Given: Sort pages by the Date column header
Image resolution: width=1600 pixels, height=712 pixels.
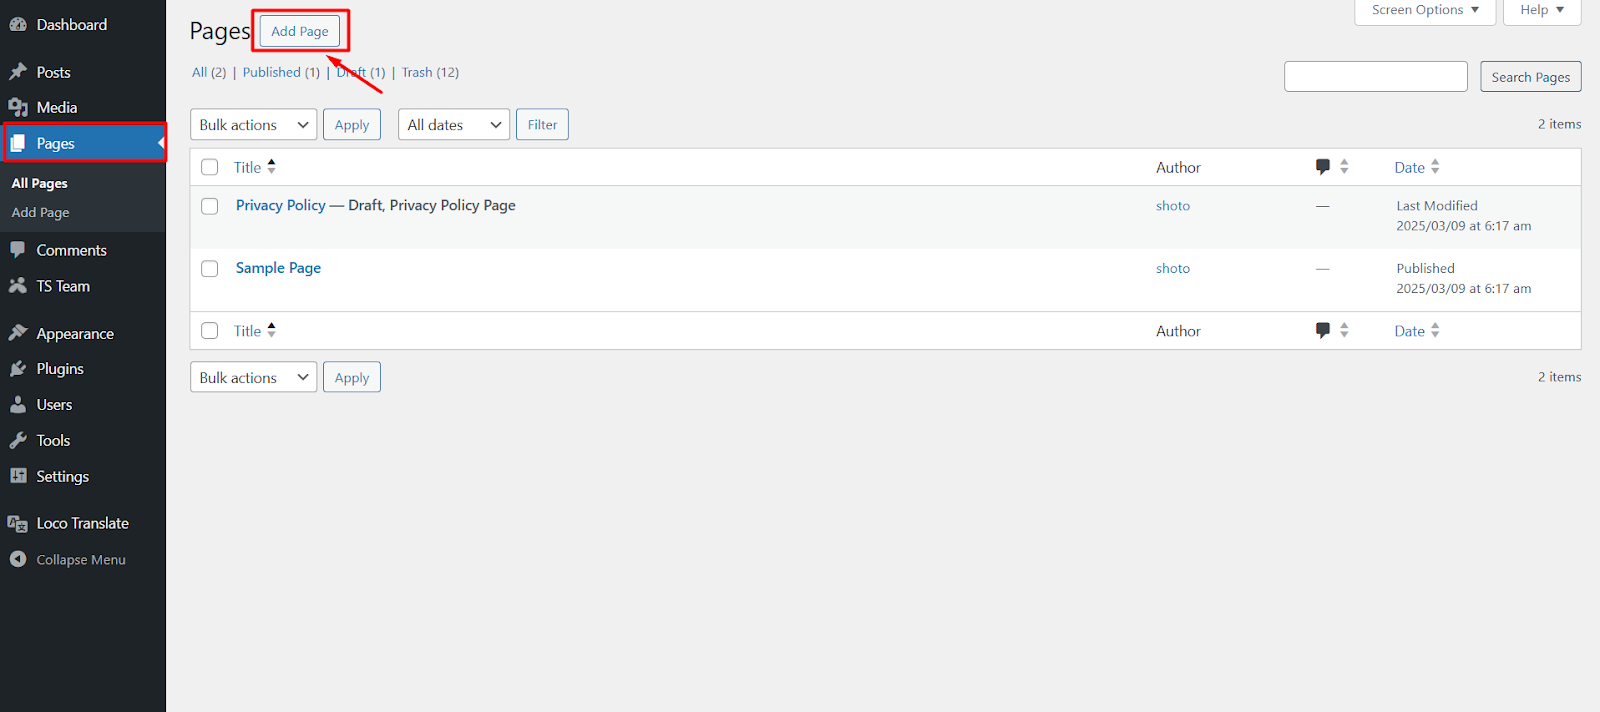Looking at the screenshot, I should click(x=1409, y=167).
